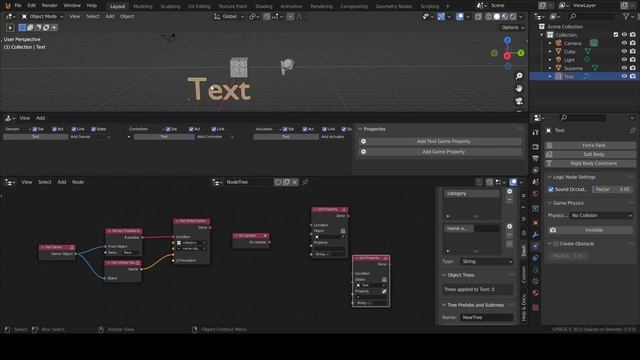Click the pin icon next to the NodeTree name

[x=305, y=182]
